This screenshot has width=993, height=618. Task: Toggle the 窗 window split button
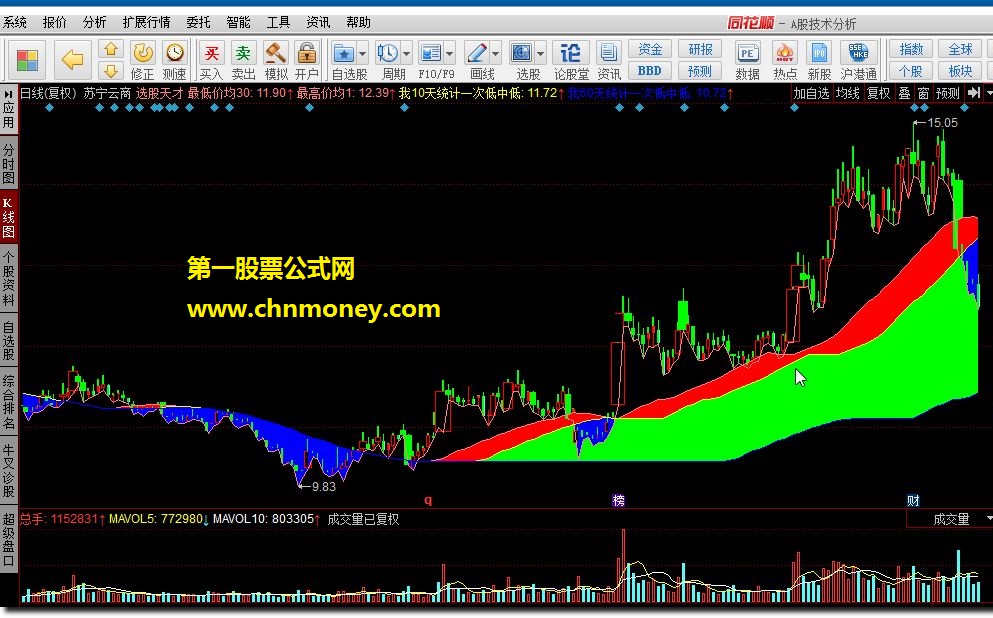click(923, 93)
